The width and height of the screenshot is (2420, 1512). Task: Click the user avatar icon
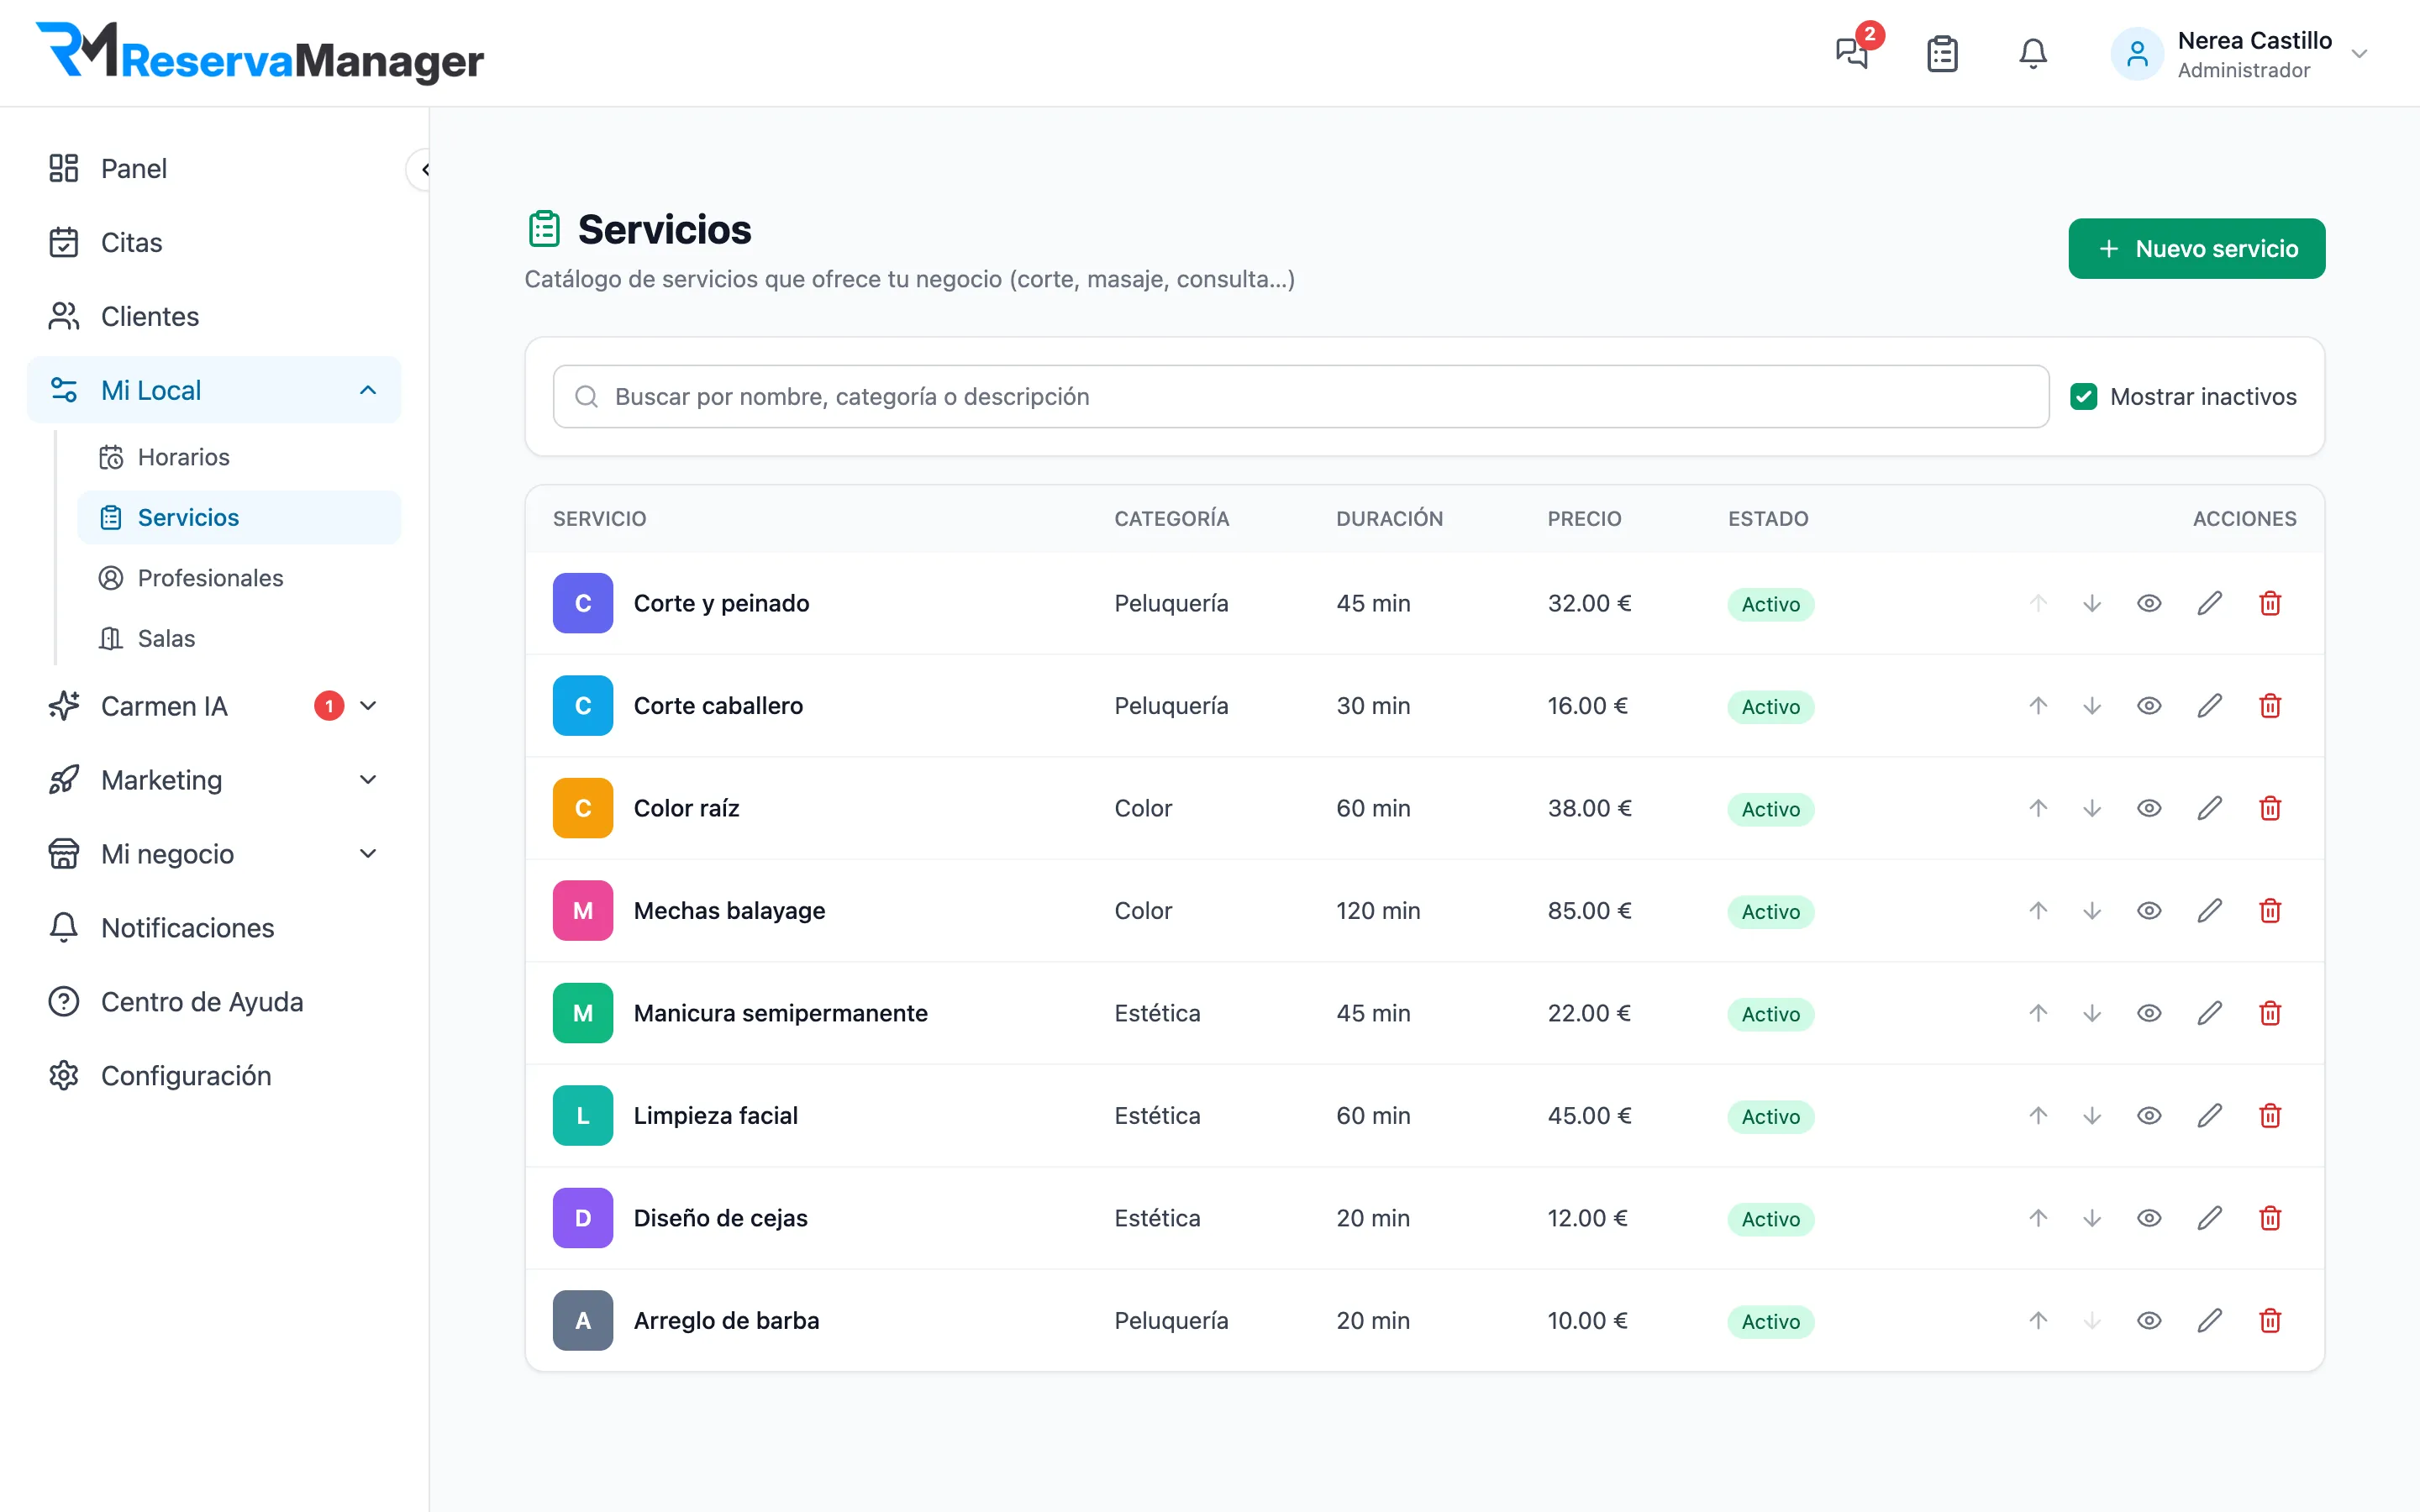pyautogui.click(x=2137, y=54)
